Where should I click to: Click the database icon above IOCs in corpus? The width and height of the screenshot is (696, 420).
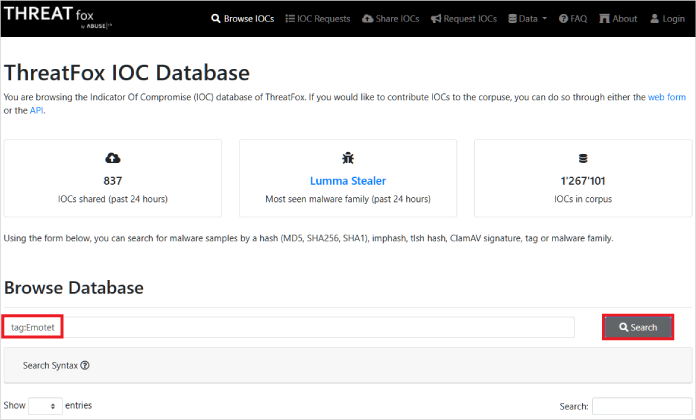583,158
